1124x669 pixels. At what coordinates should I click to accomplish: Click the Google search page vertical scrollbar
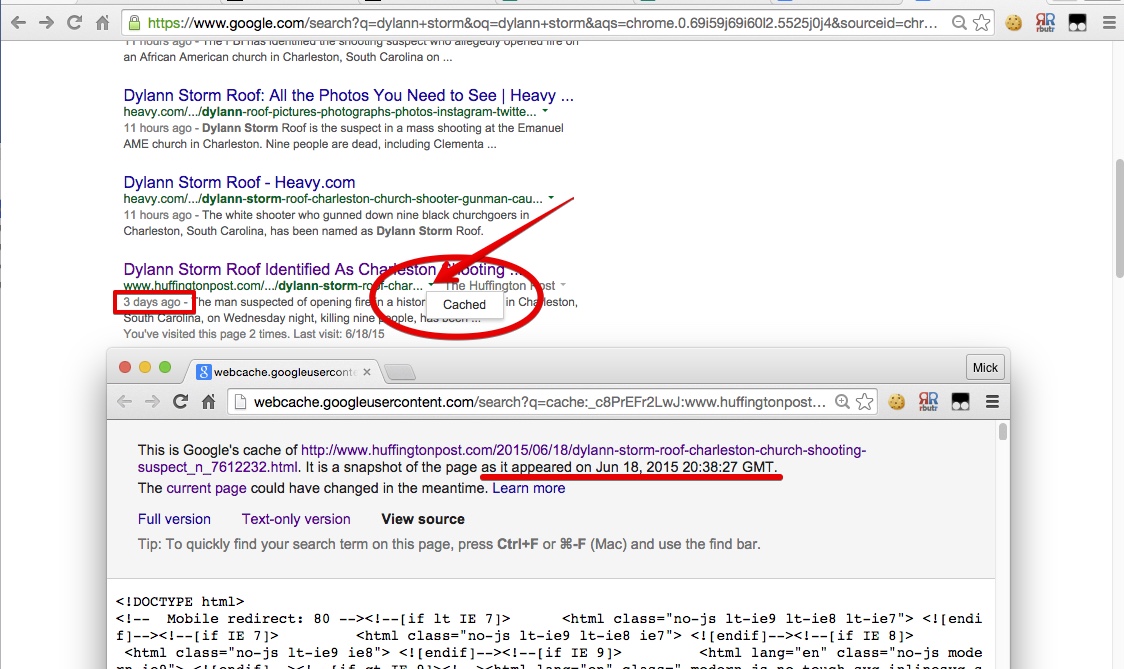click(x=1119, y=219)
